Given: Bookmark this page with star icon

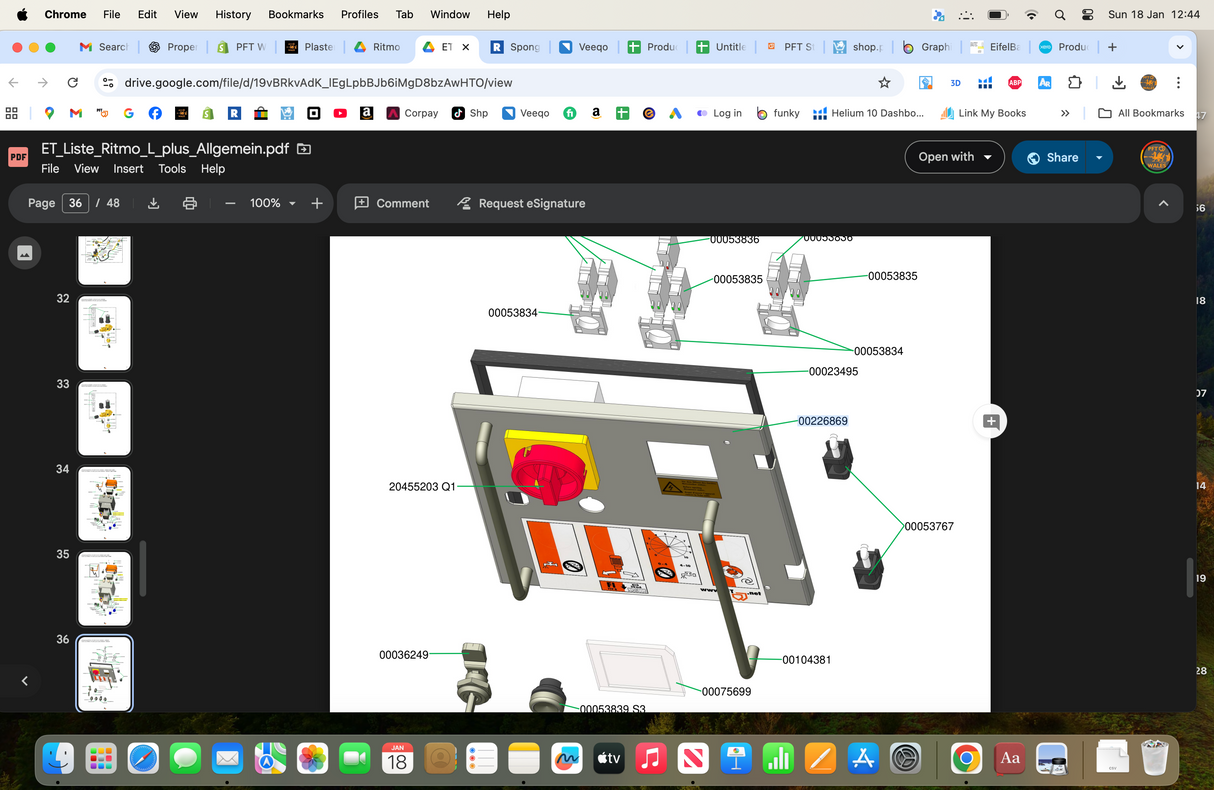Looking at the screenshot, I should pos(884,82).
